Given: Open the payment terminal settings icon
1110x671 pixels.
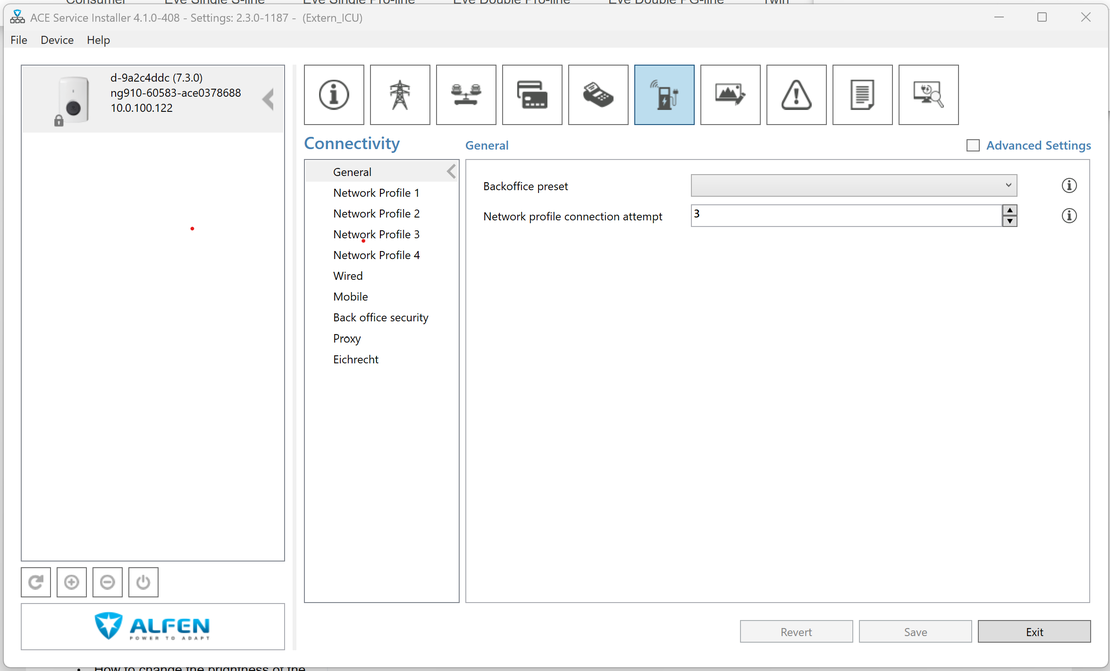Looking at the screenshot, I should click(598, 95).
